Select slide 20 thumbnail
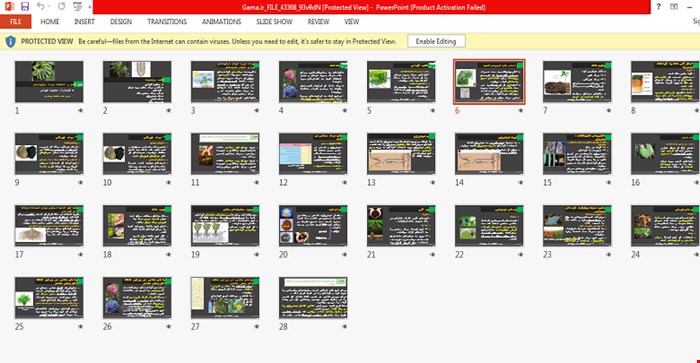Viewport: 700px width, 363px height. 313,225
